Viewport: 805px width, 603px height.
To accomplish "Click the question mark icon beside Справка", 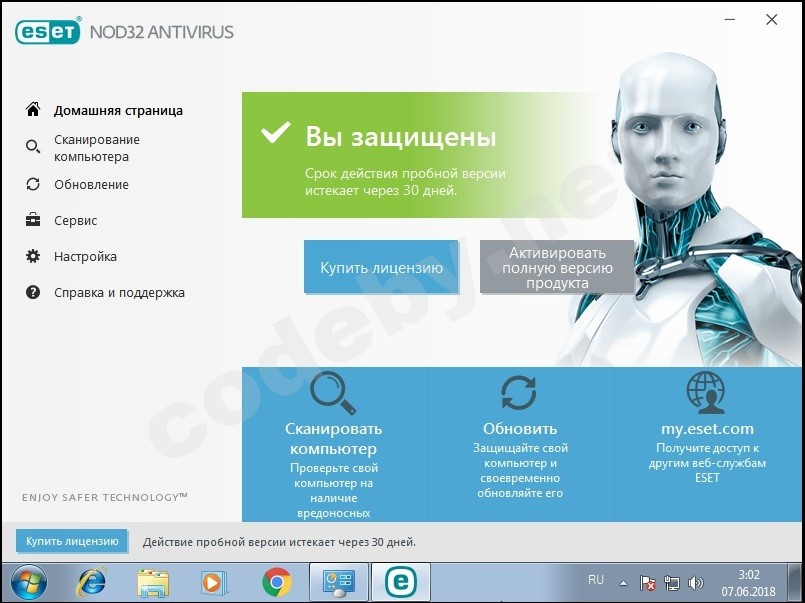I will (33, 293).
